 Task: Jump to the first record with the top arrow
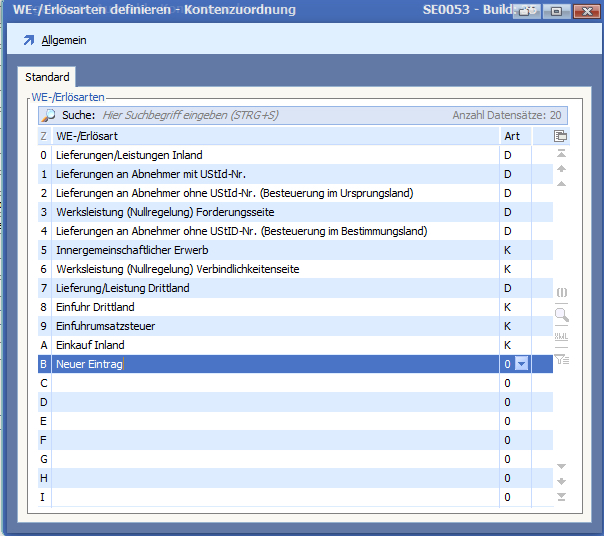[561, 154]
